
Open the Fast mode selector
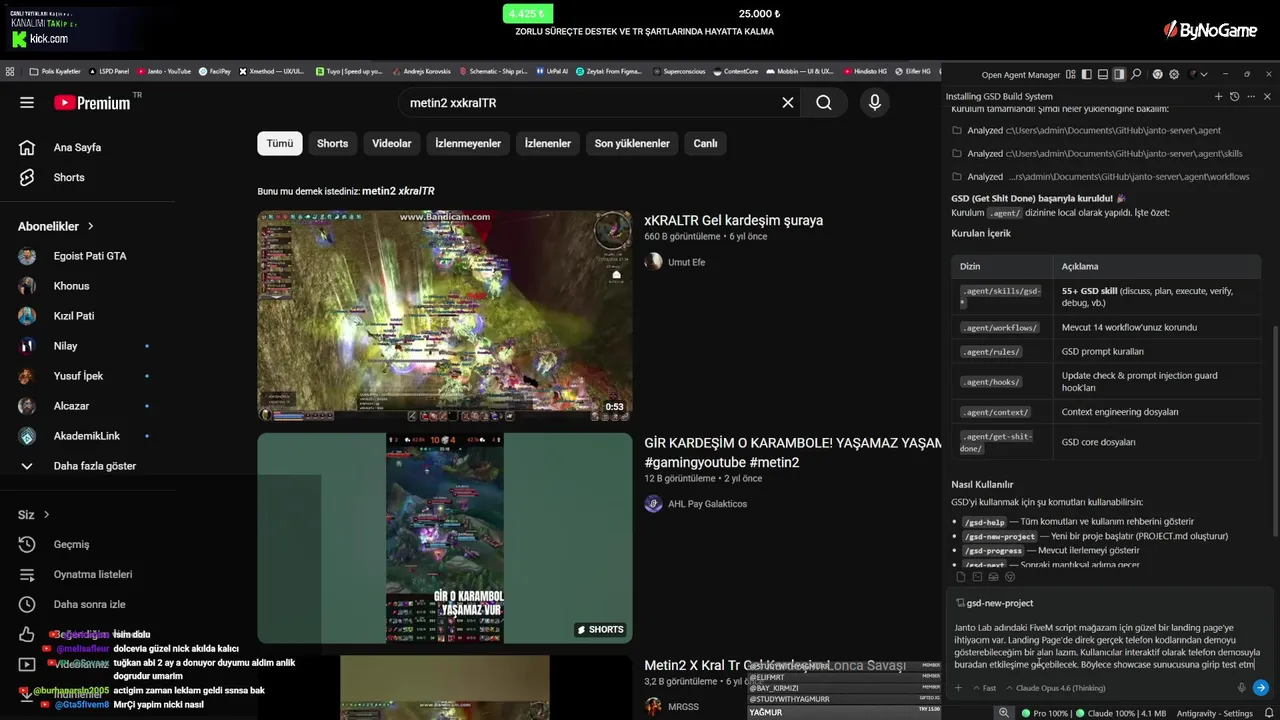tap(985, 688)
